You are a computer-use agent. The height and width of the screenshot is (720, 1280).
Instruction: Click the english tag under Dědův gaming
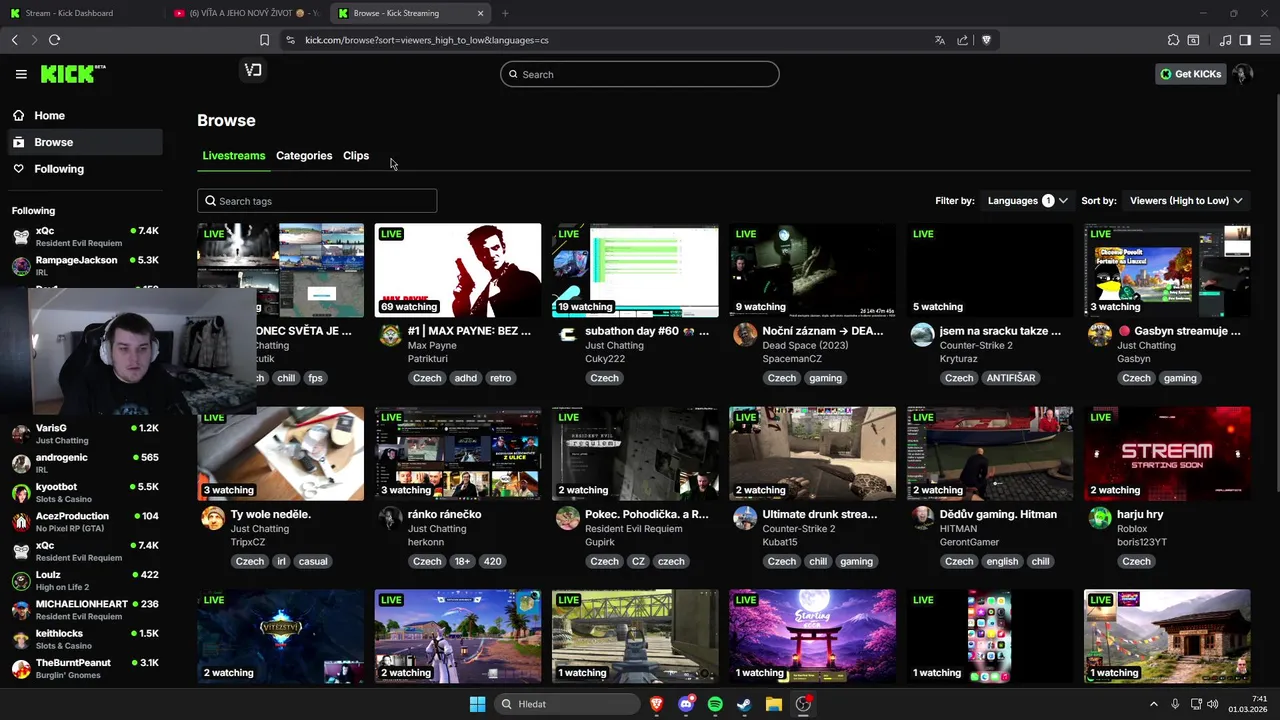pos(1002,561)
